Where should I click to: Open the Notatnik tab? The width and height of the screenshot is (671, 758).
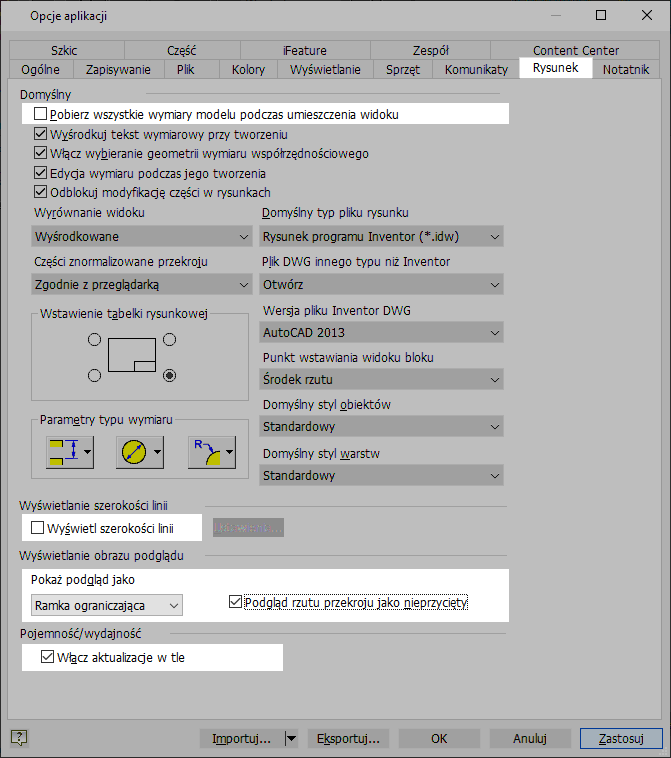[626, 70]
